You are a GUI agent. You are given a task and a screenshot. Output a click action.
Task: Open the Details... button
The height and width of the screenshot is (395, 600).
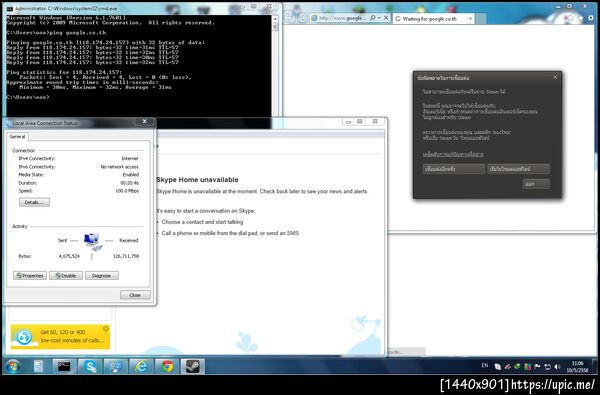tap(34, 202)
